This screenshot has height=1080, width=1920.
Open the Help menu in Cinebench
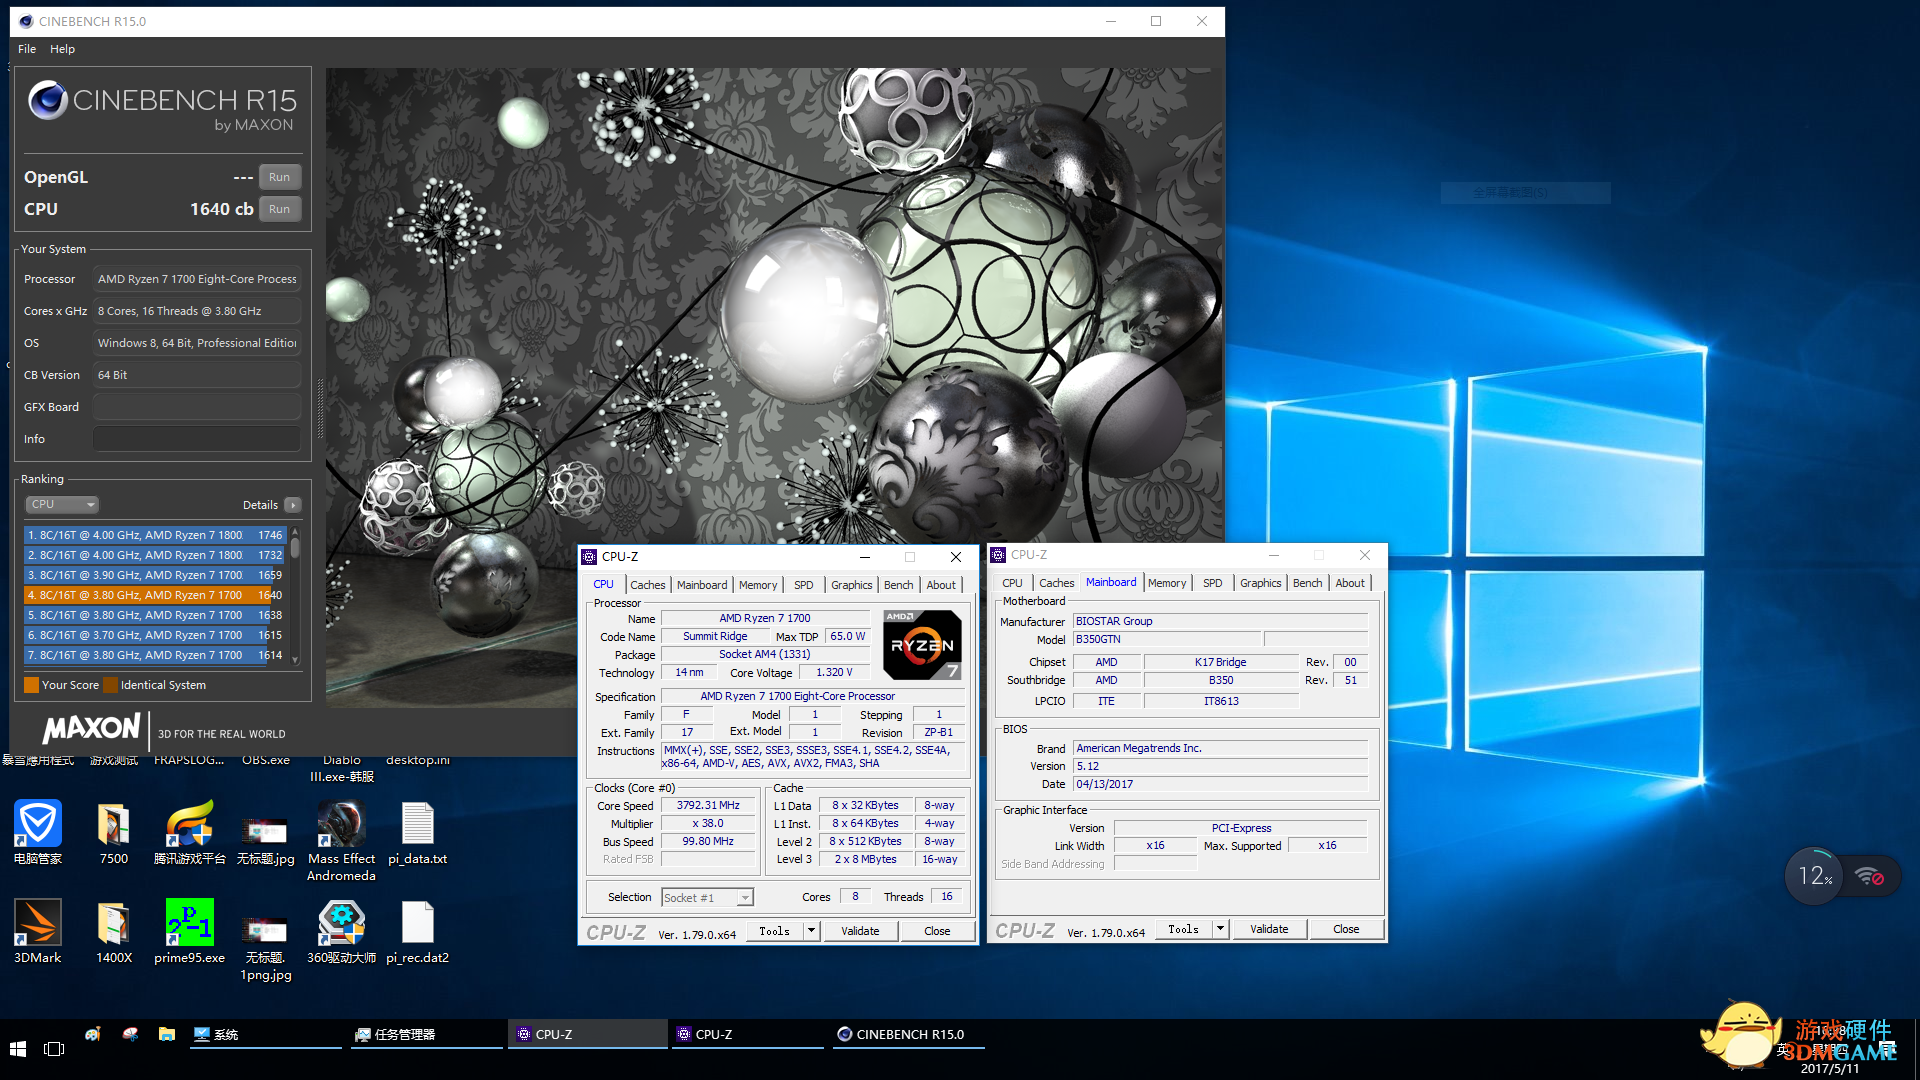click(62, 49)
